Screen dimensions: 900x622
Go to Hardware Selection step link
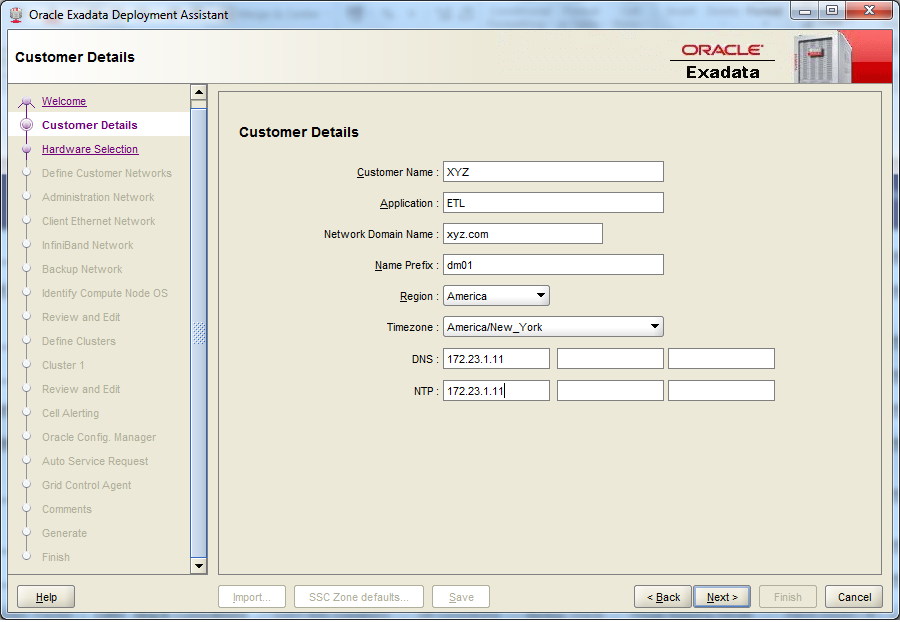pyautogui.click(x=90, y=149)
